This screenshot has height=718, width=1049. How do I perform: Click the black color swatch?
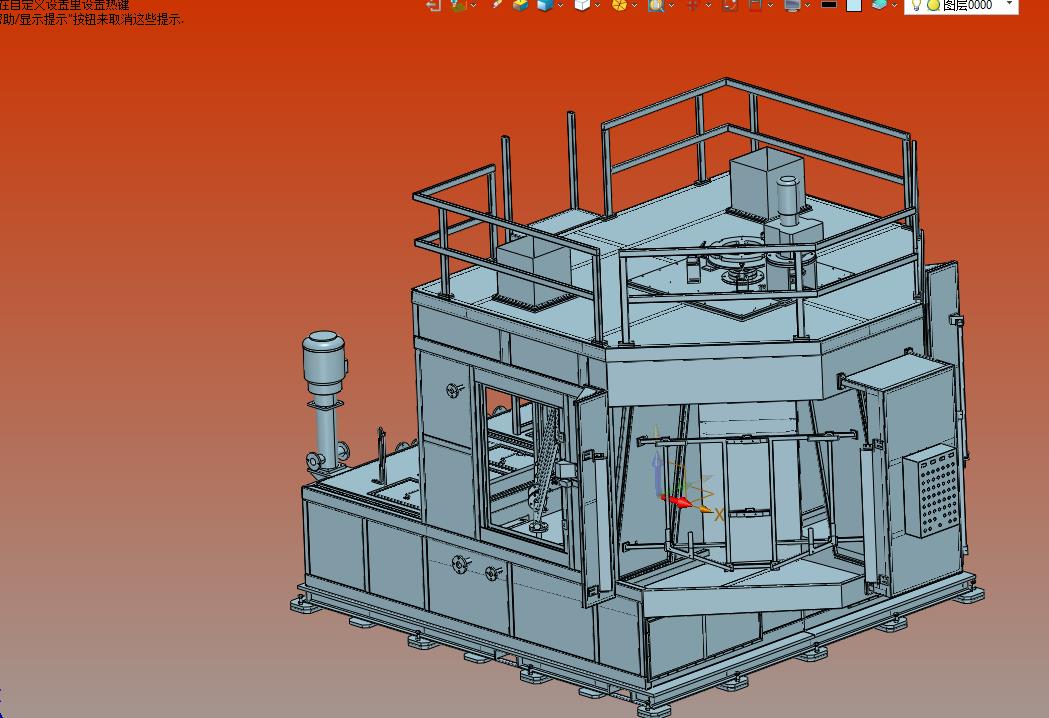(x=829, y=4)
